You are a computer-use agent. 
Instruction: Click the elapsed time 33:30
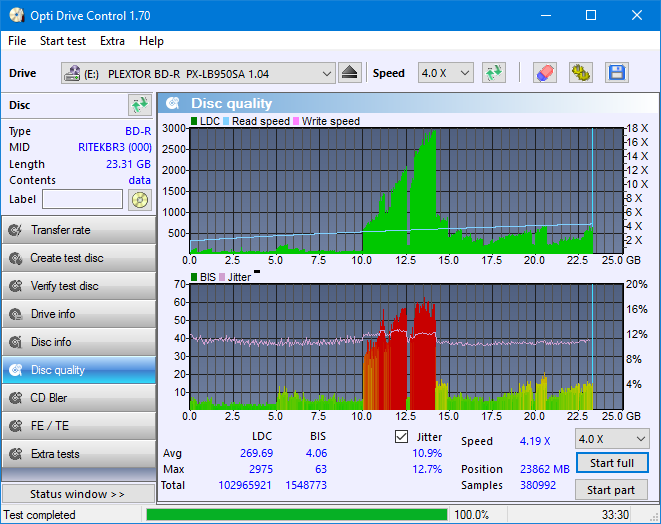[615, 515]
